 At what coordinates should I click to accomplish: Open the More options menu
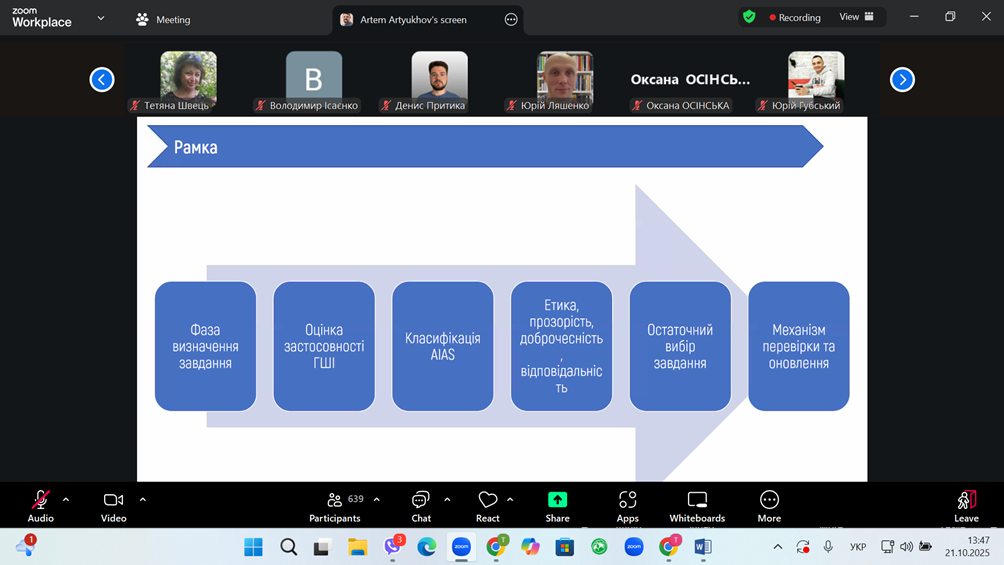click(769, 506)
